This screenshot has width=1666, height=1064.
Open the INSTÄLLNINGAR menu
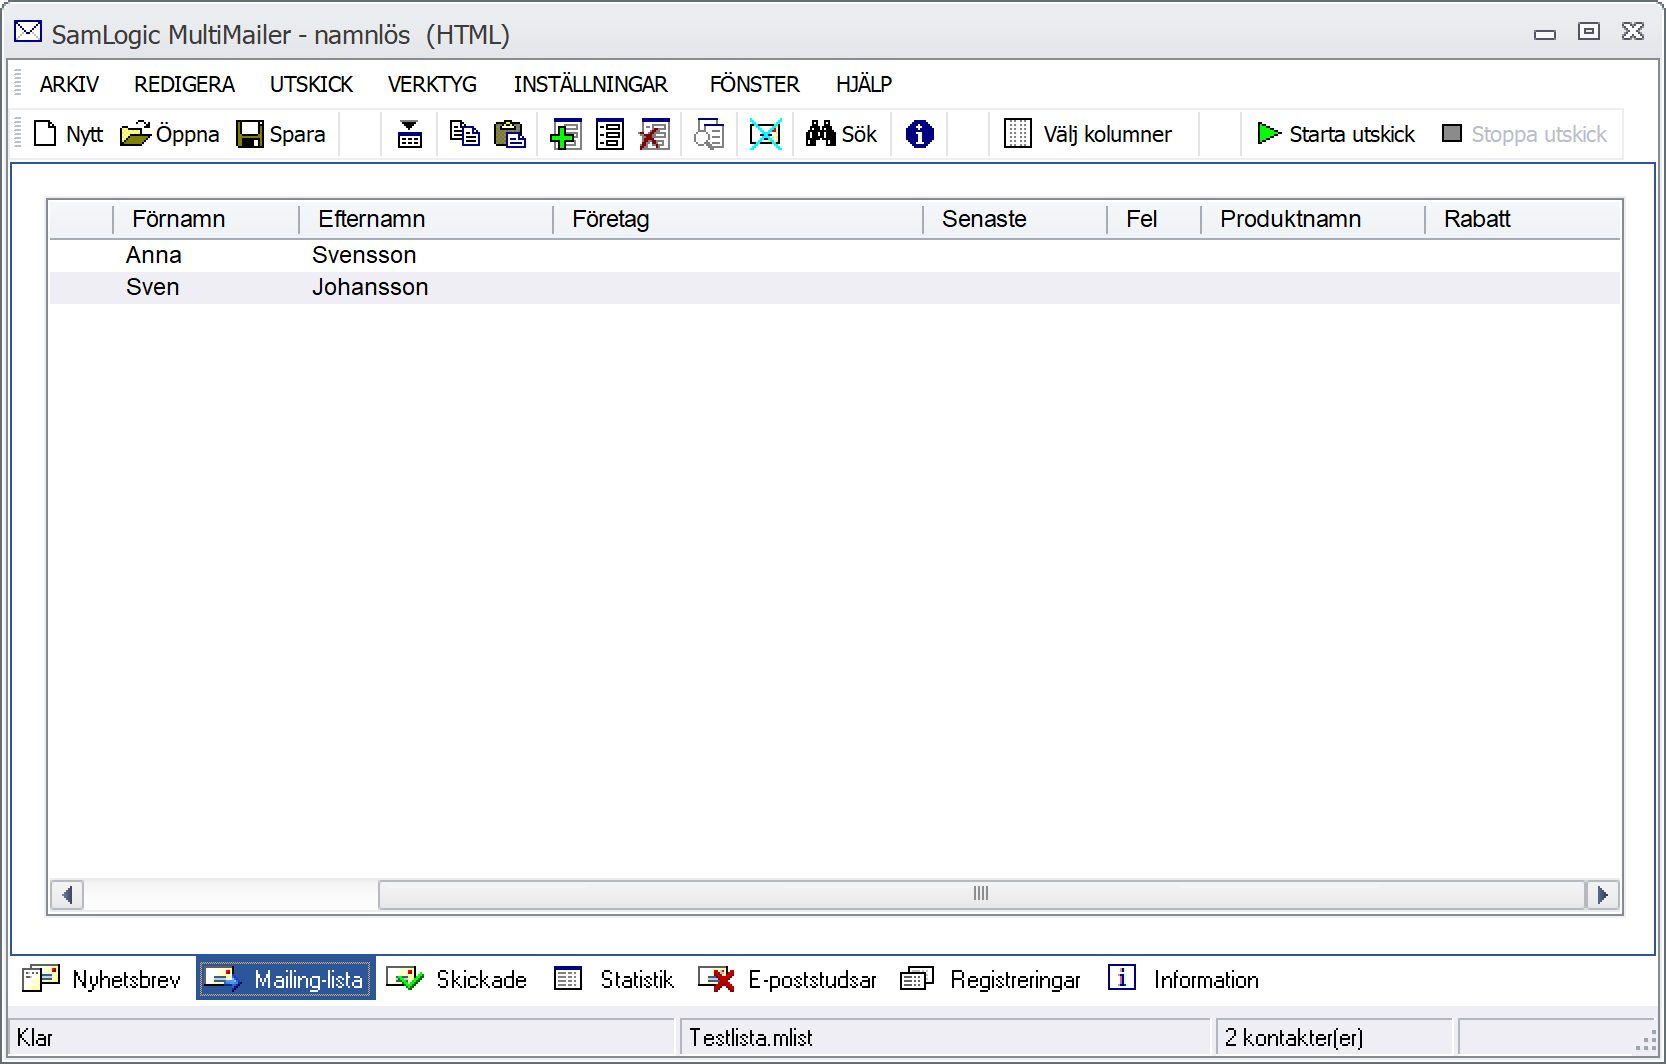tap(591, 85)
